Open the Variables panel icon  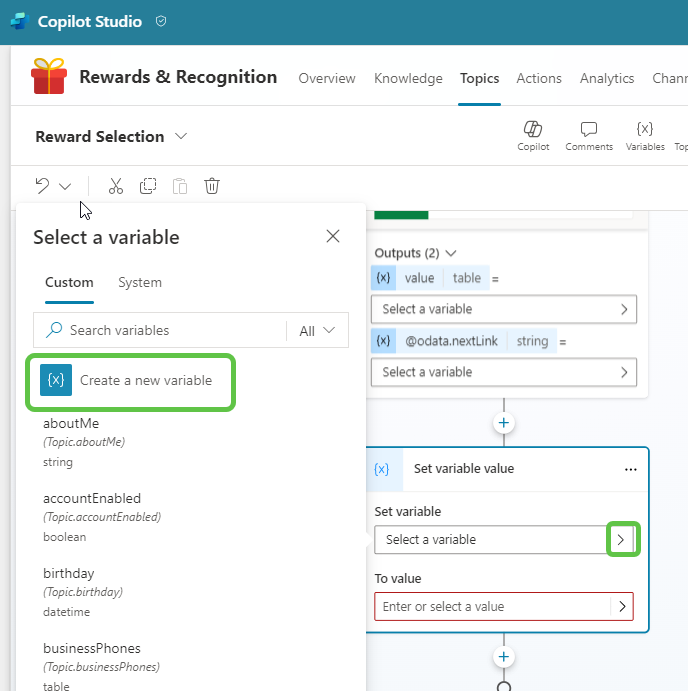click(x=645, y=135)
